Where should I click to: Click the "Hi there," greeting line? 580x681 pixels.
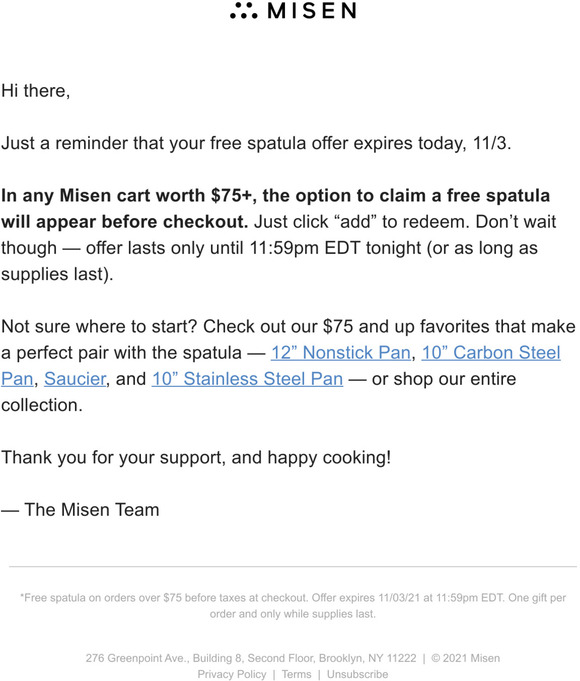(x=36, y=91)
